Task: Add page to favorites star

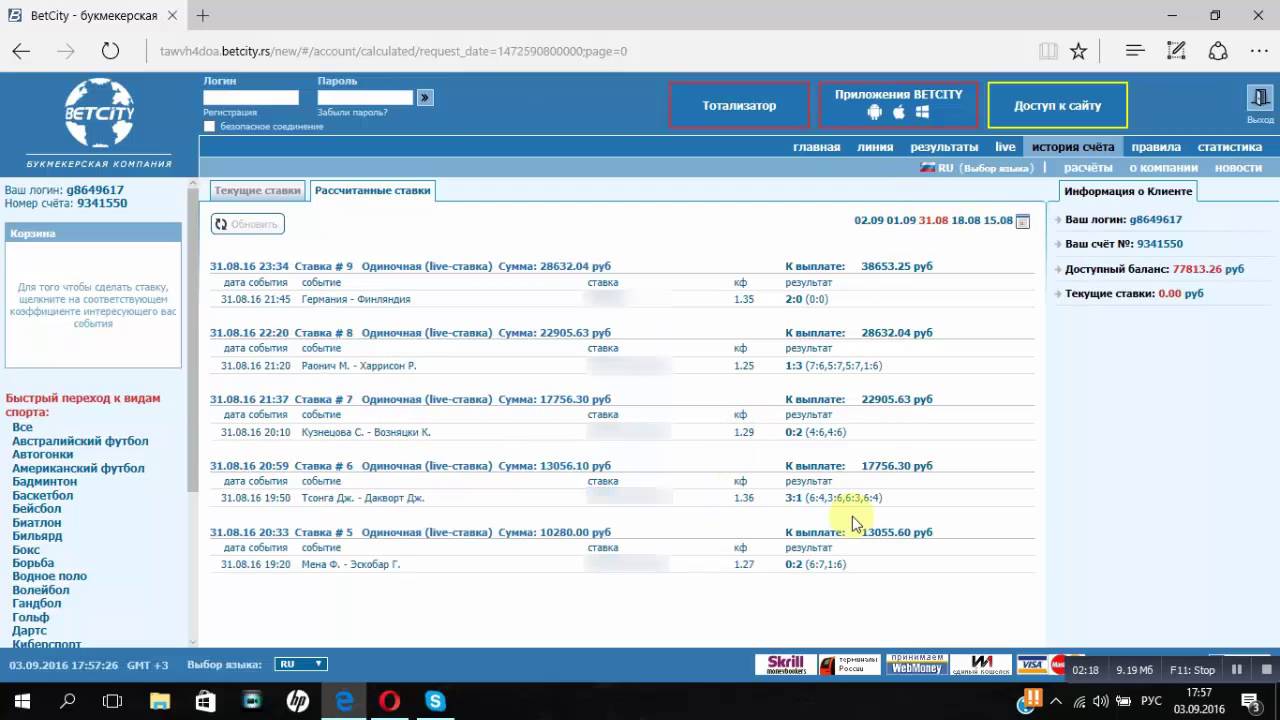Action: tap(1078, 51)
